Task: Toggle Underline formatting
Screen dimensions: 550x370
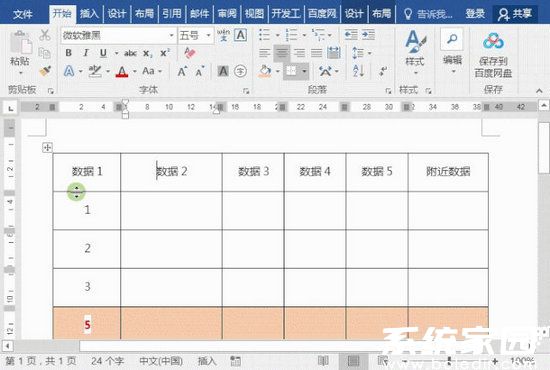Action: coord(103,53)
